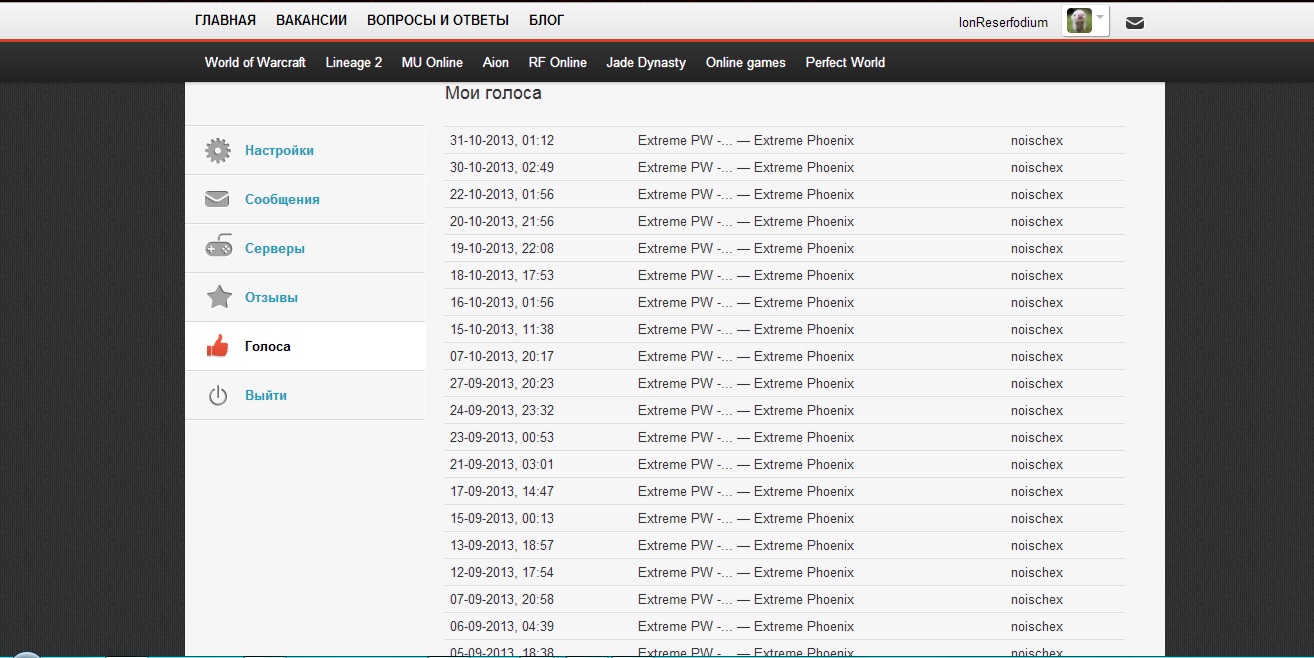Viewport: 1314px width, 658px height.
Task: Click date 31-10-2013, 01:12
Action: (502, 141)
